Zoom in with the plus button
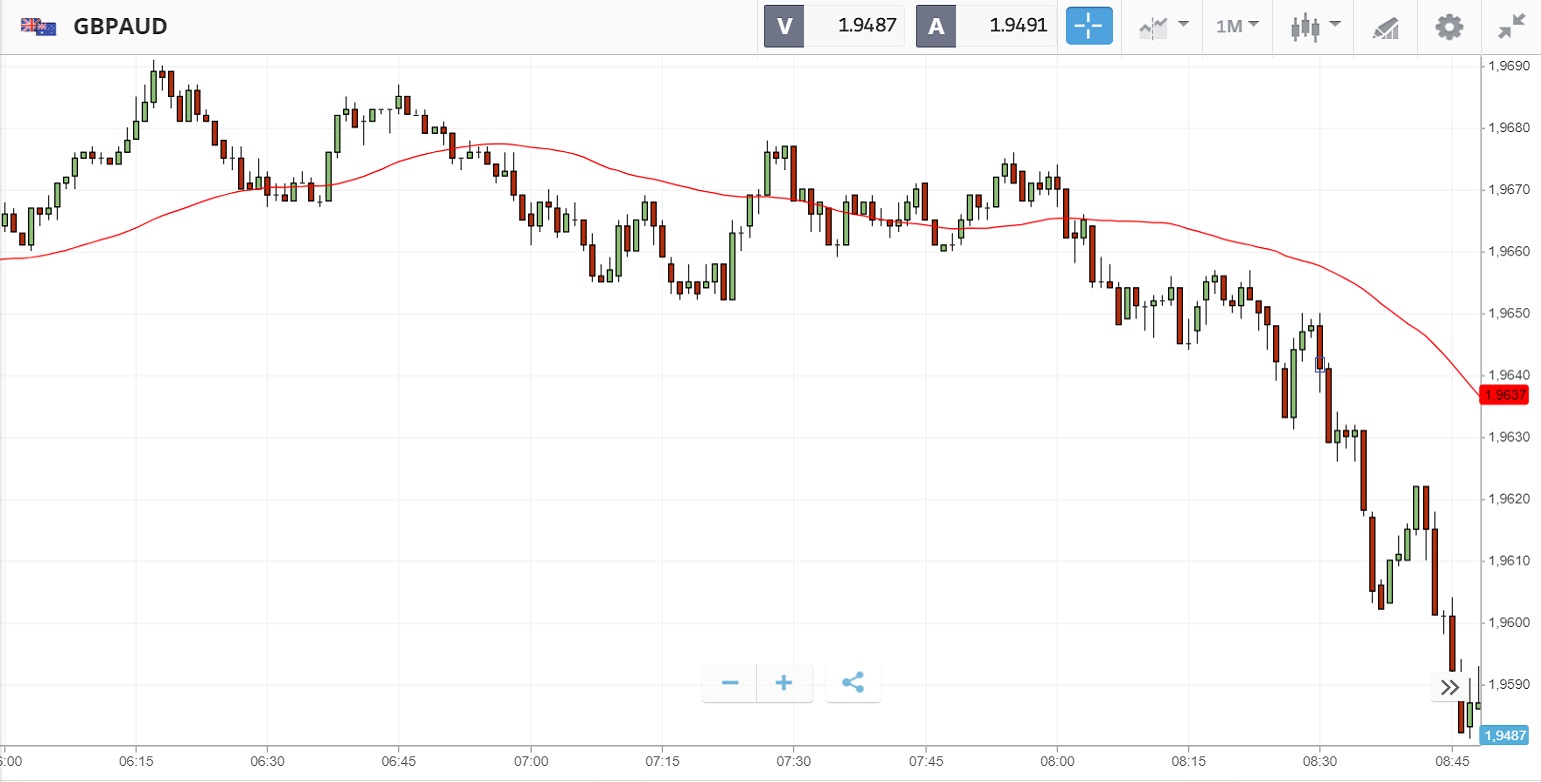The width and height of the screenshot is (1541, 782). pos(784,683)
